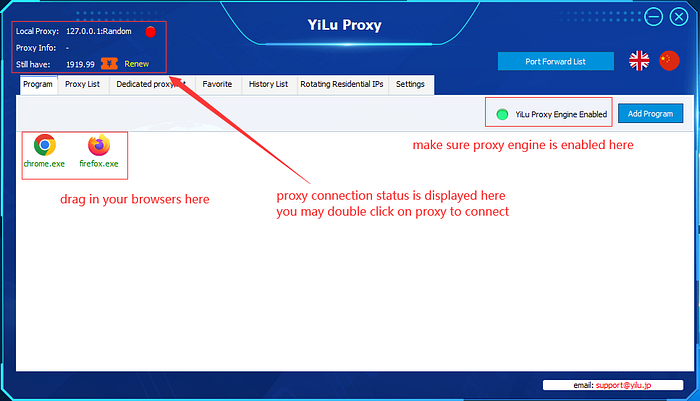Click the Still have label
This screenshot has width=700, height=401.
33,64
